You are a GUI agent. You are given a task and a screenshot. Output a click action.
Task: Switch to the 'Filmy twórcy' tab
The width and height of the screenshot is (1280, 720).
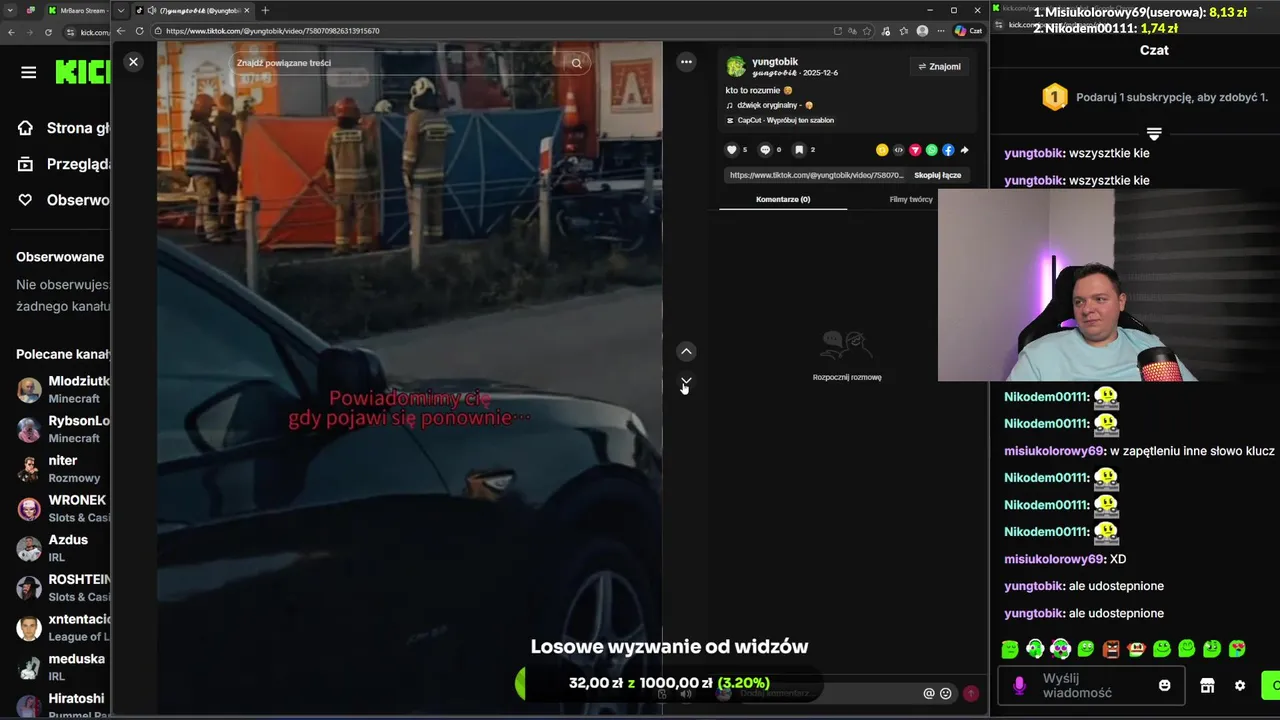911,199
